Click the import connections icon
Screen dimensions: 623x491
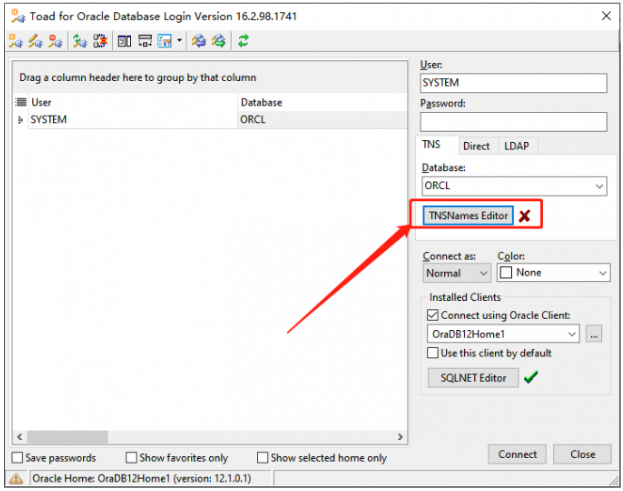(199, 41)
